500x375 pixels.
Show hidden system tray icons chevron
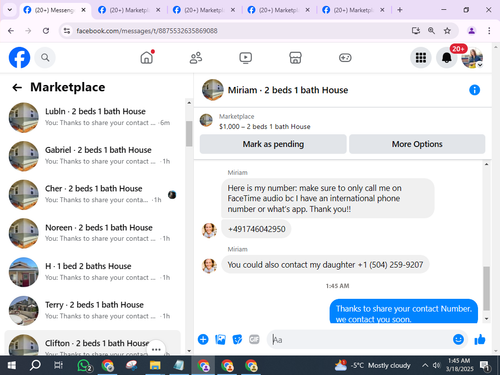tap(425, 365)
